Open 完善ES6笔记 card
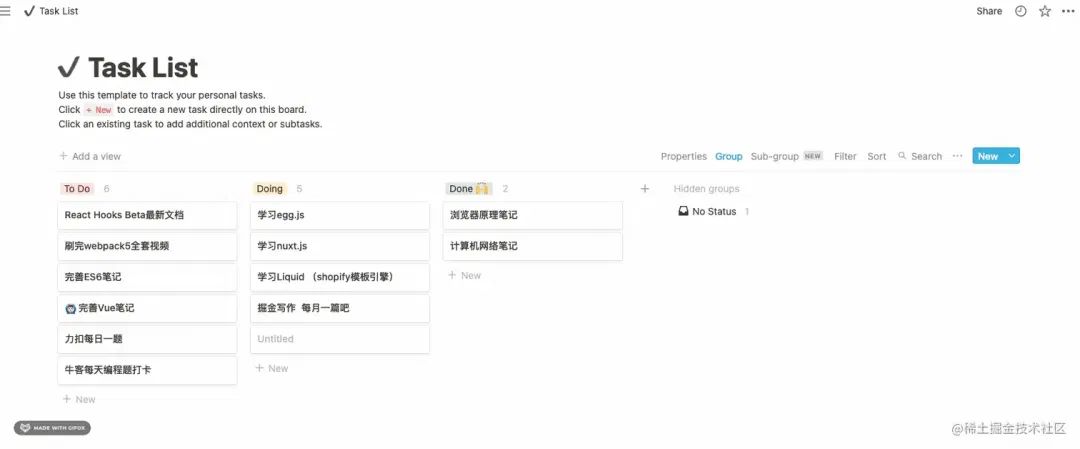This screenshot has height=449, width=1080. pos(148,278)
